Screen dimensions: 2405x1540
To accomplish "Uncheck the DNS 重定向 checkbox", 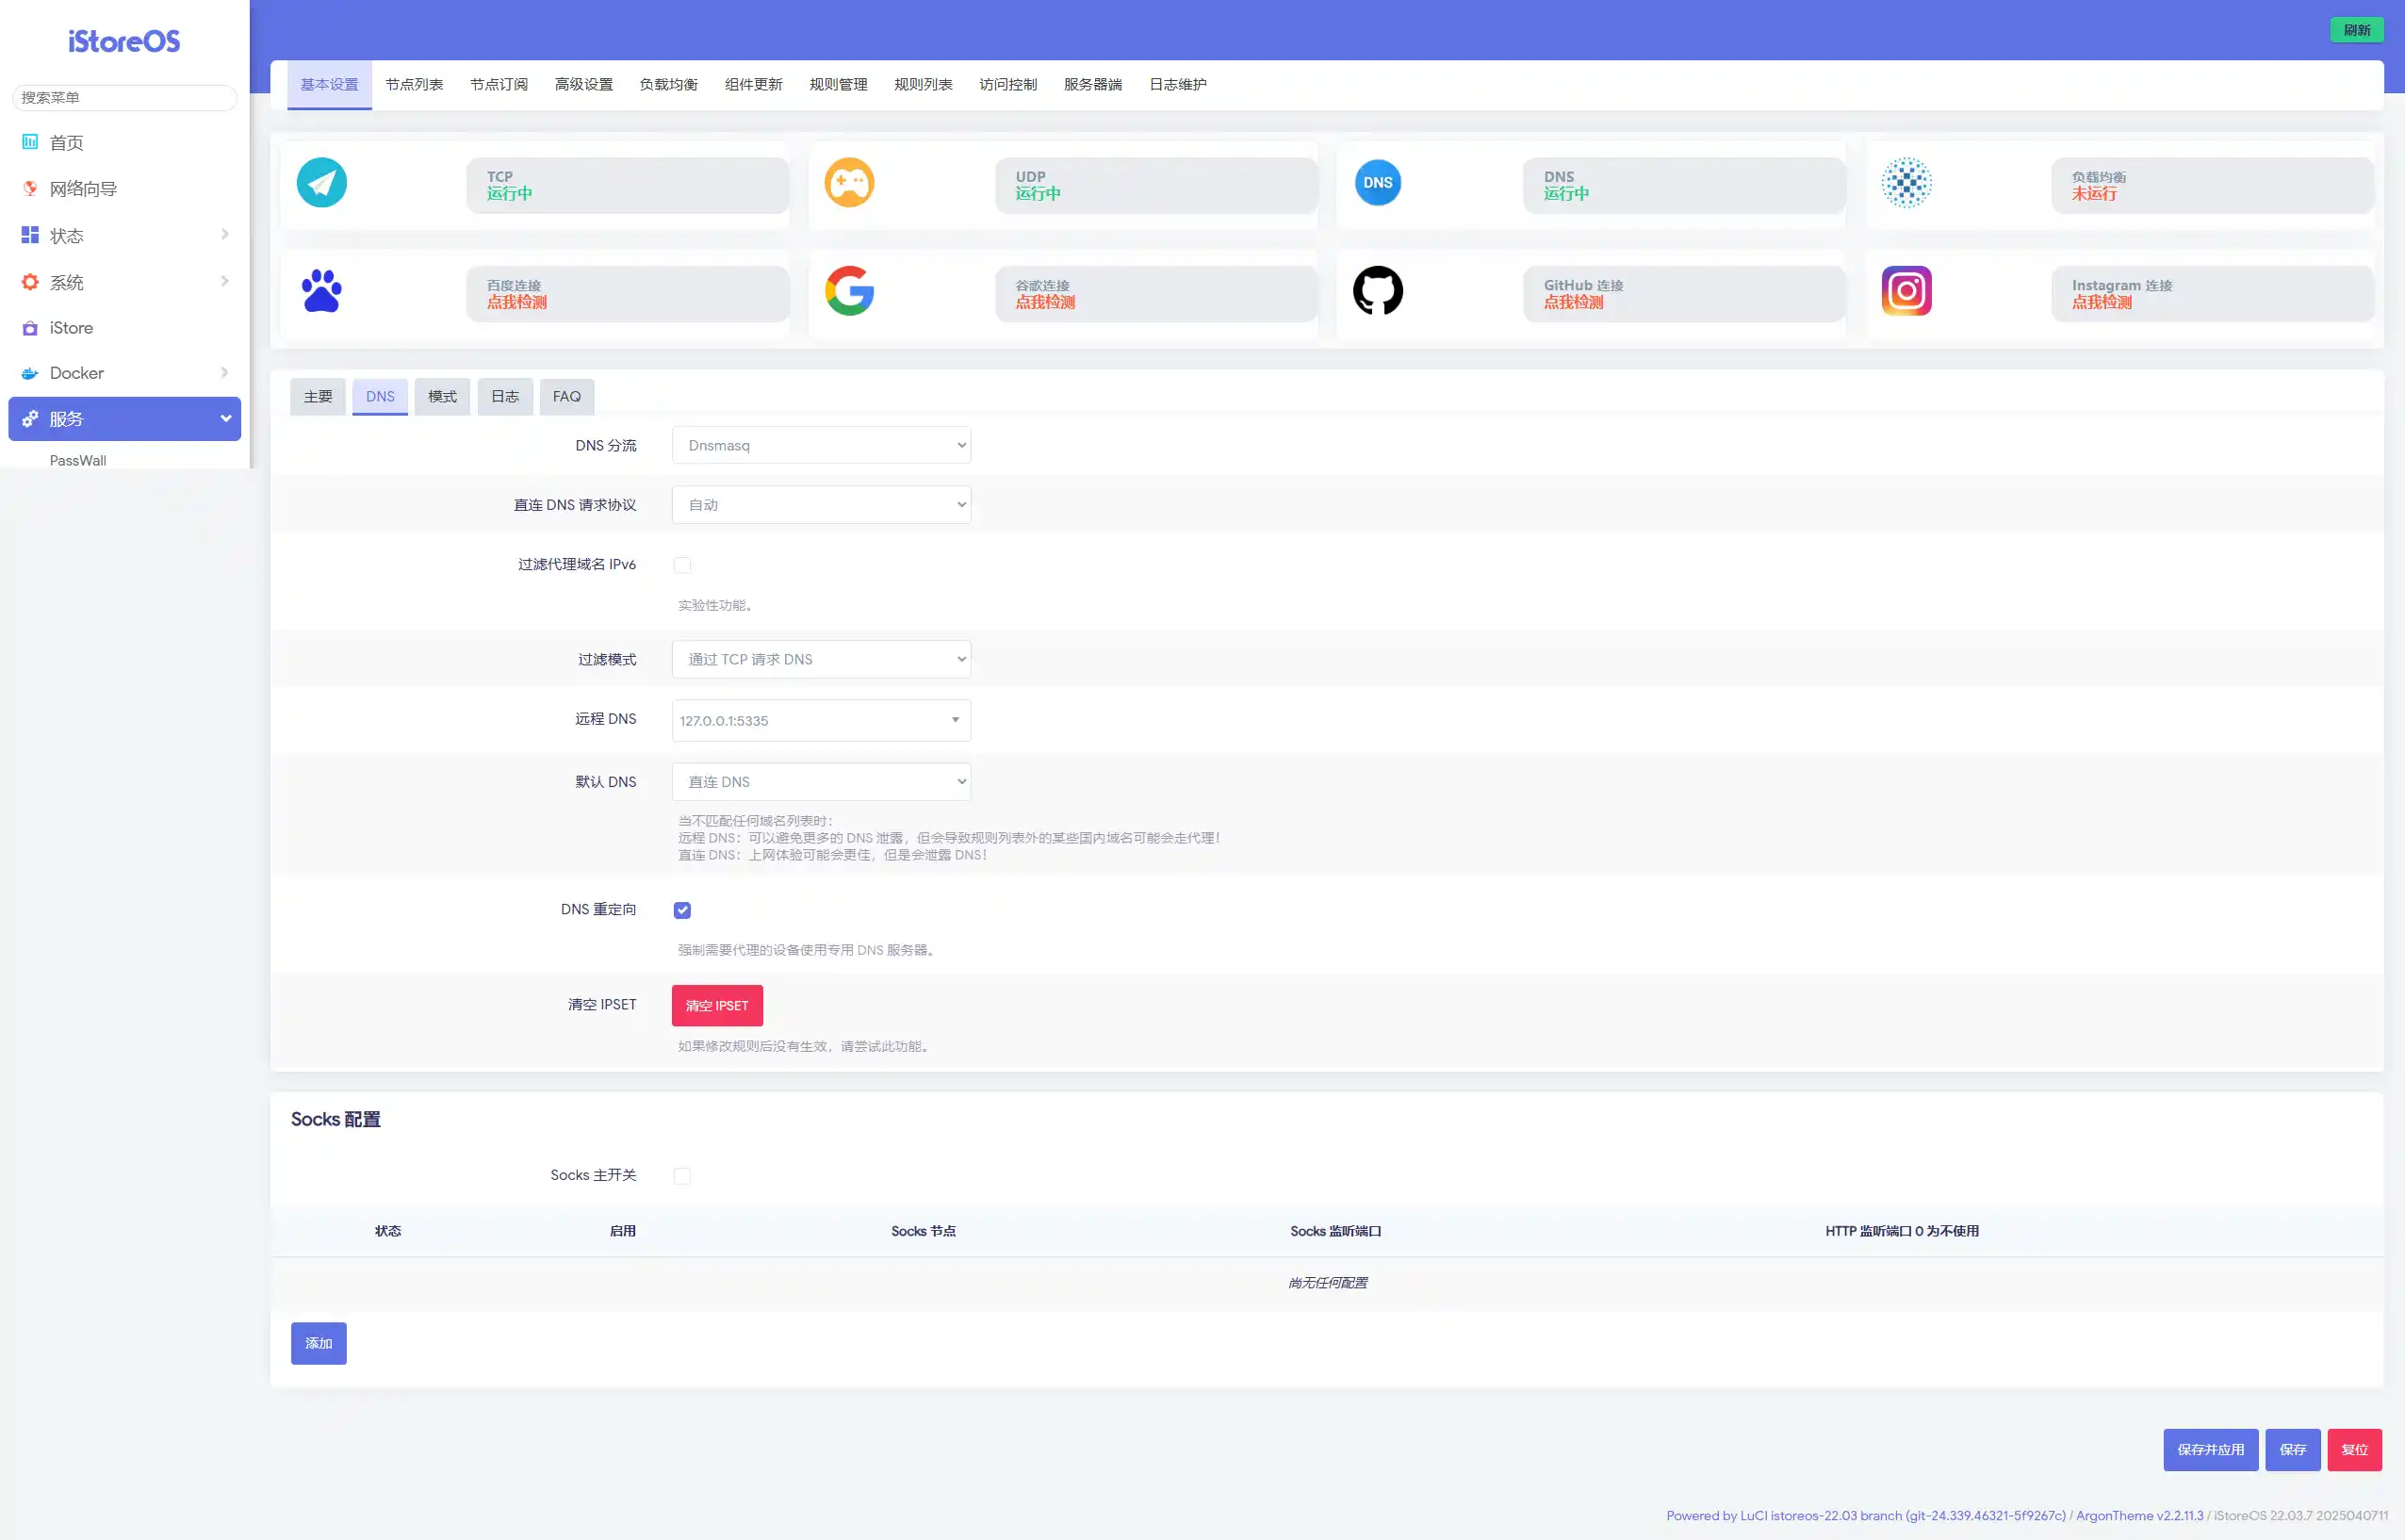I will pyautogui.click(x=682, y=910).
